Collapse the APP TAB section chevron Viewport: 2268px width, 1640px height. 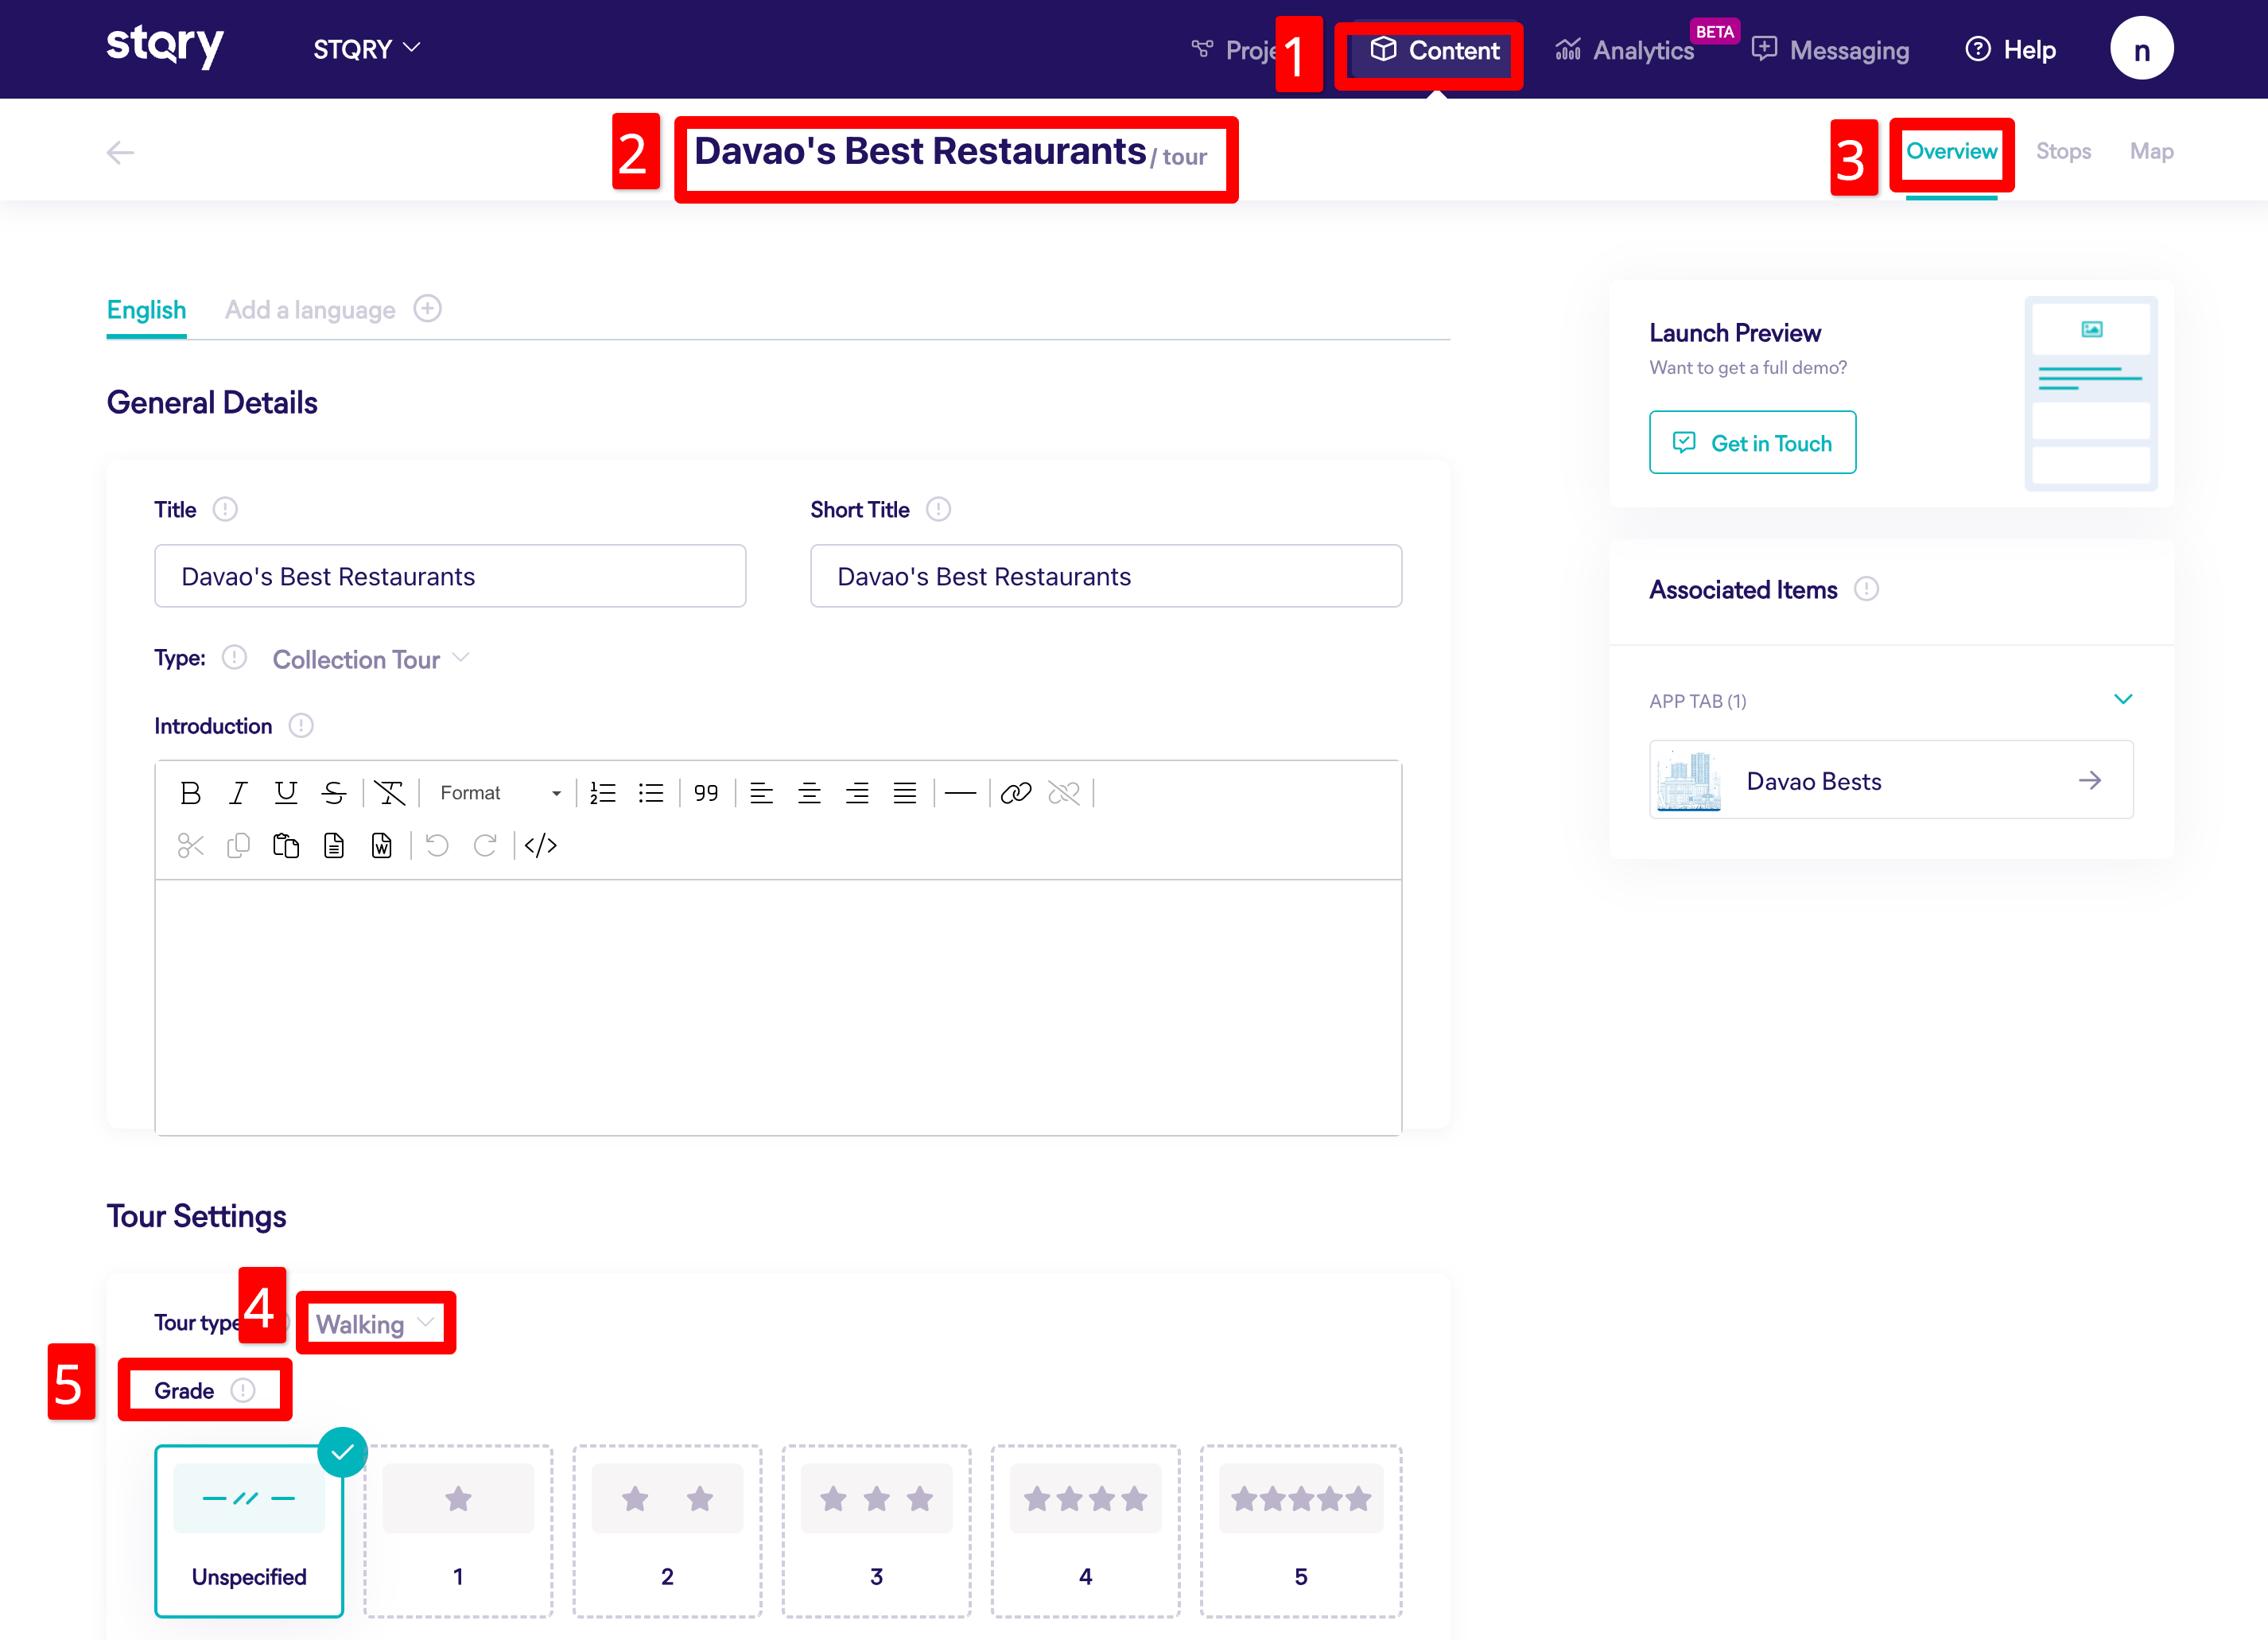[x=2122, y=699]
